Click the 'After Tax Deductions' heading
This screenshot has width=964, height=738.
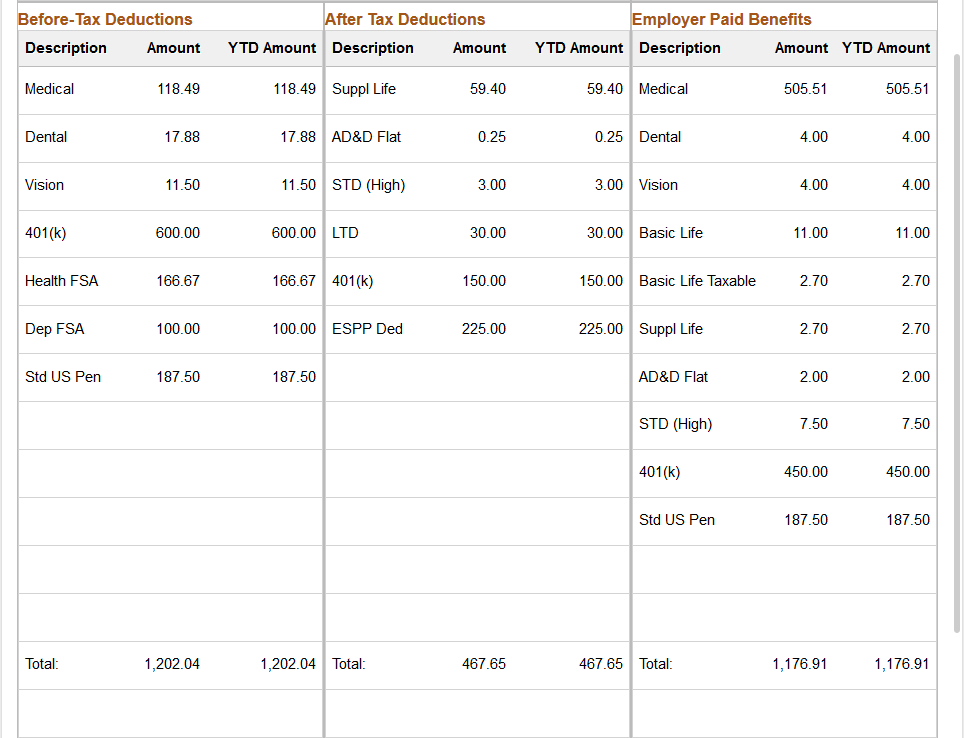[405, 19]
